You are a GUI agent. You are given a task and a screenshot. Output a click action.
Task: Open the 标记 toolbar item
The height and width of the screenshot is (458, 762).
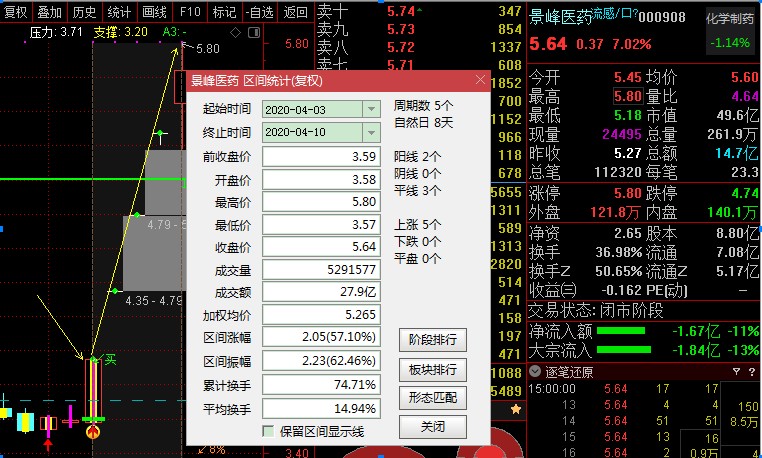coord(225,12)
